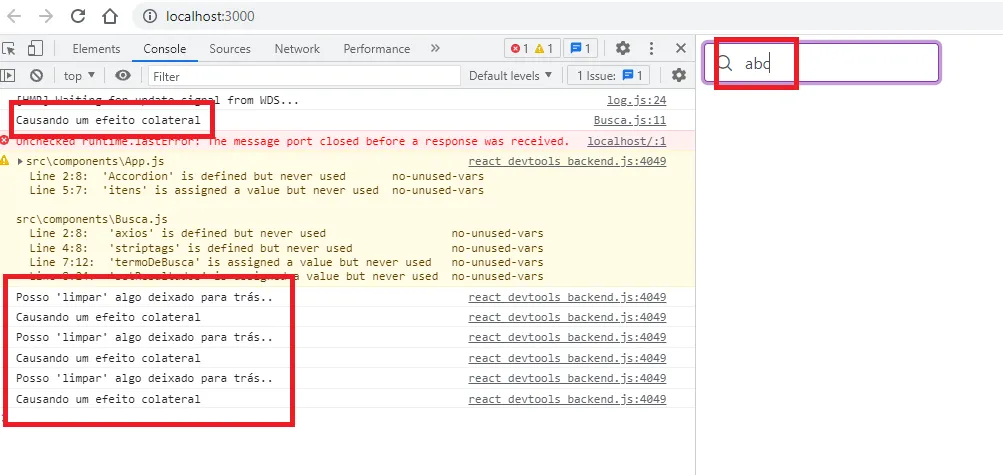Click the yellow warning icon beside App.js
The image size is (1003, 475).
5,160
